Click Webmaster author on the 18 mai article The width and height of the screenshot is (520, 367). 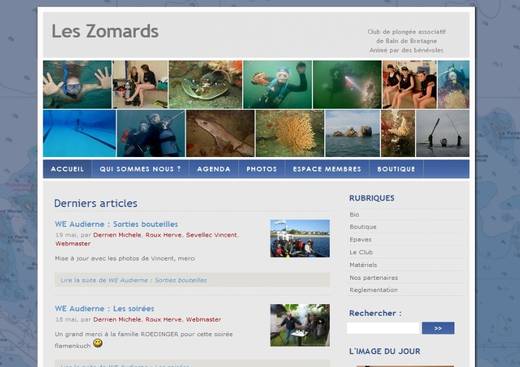click(203, 319)
